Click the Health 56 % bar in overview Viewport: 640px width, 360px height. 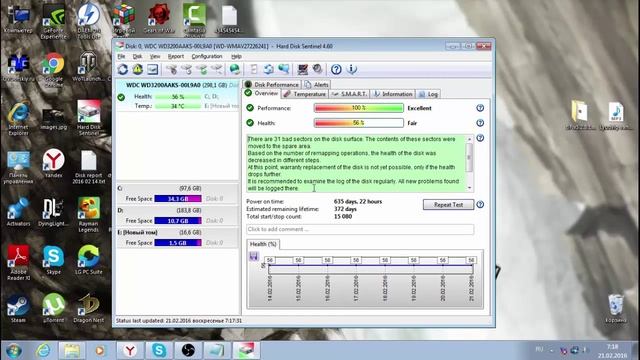(358, 123)
